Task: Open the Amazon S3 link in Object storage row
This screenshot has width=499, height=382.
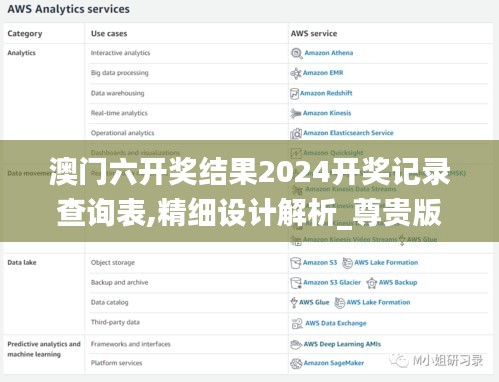Action: pos(320,263)
